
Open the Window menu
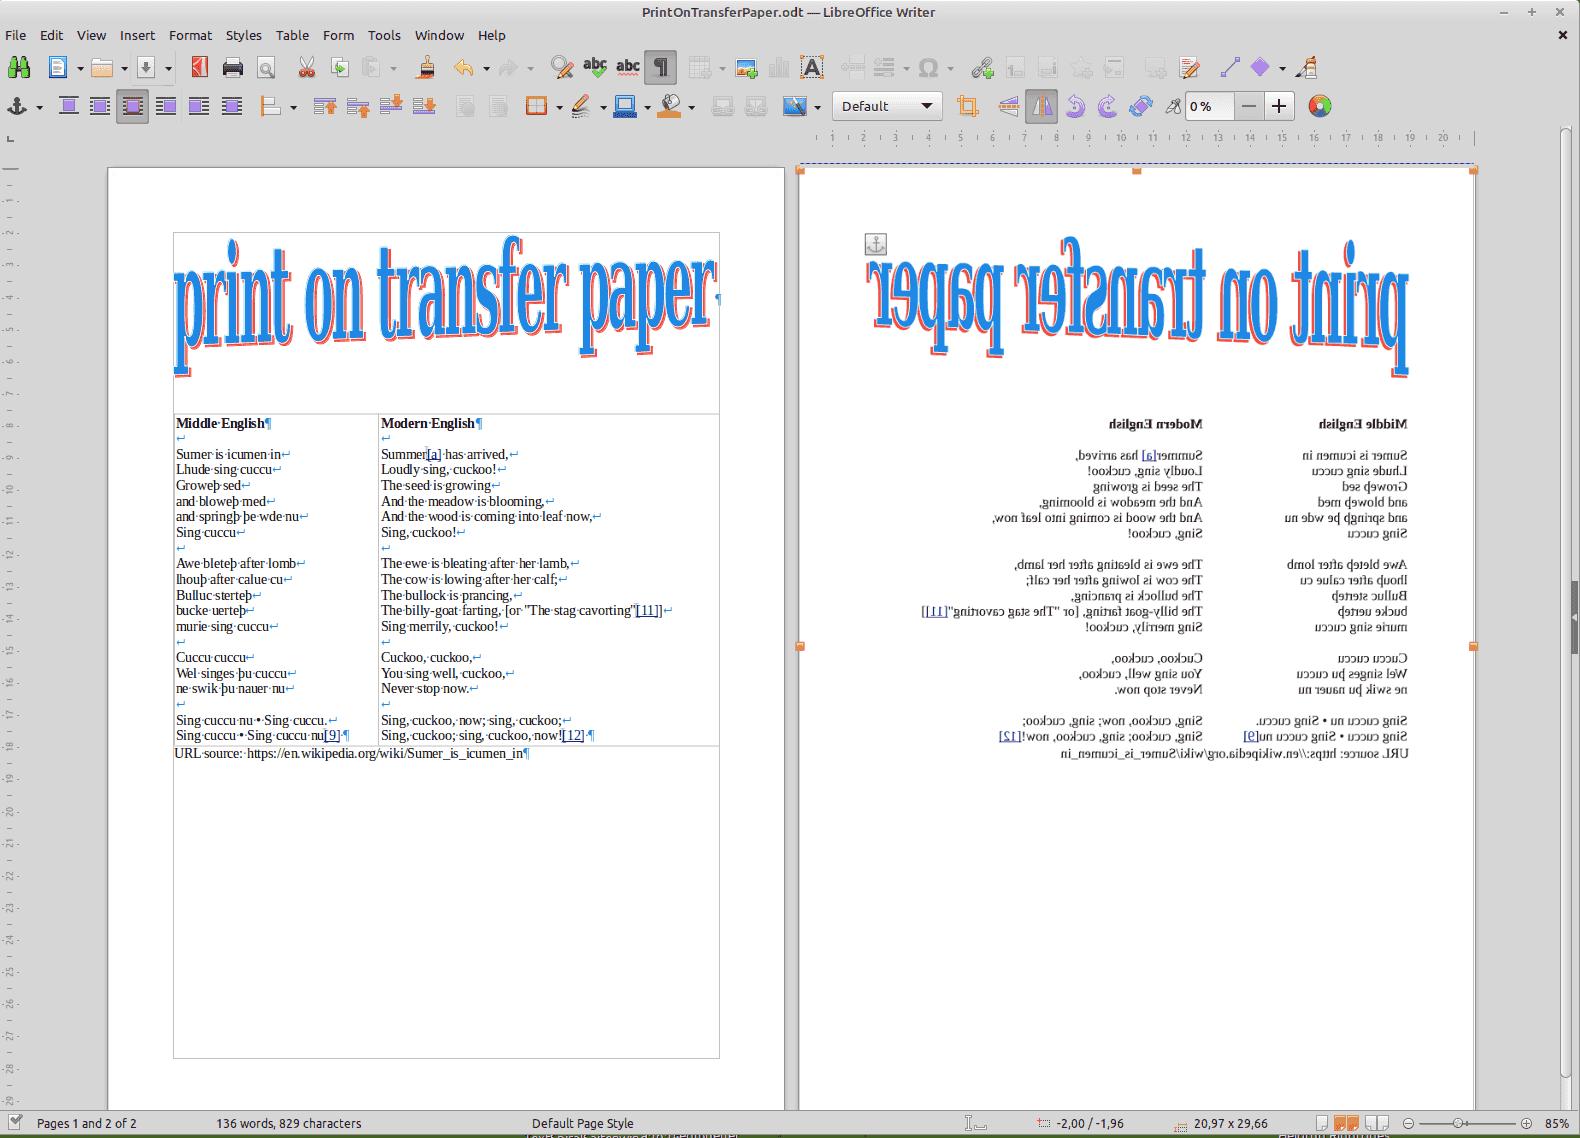point(439,35)
